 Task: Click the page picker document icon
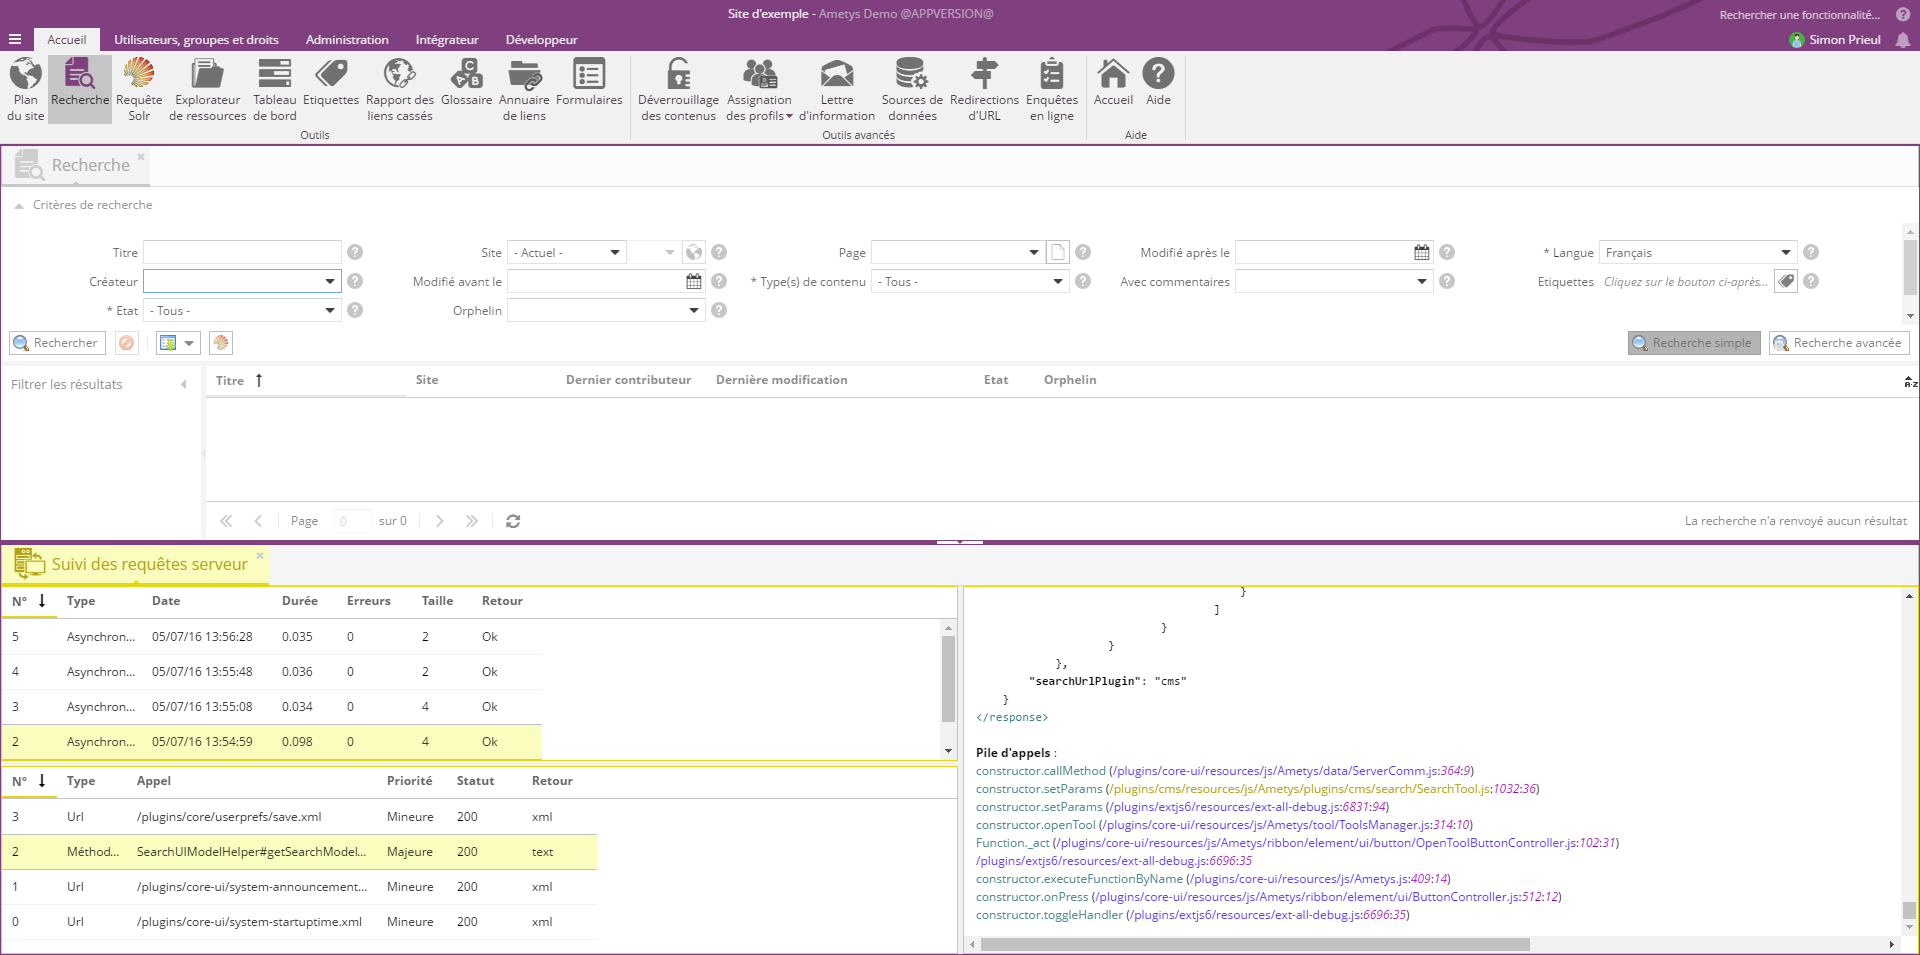(1058, 253)
